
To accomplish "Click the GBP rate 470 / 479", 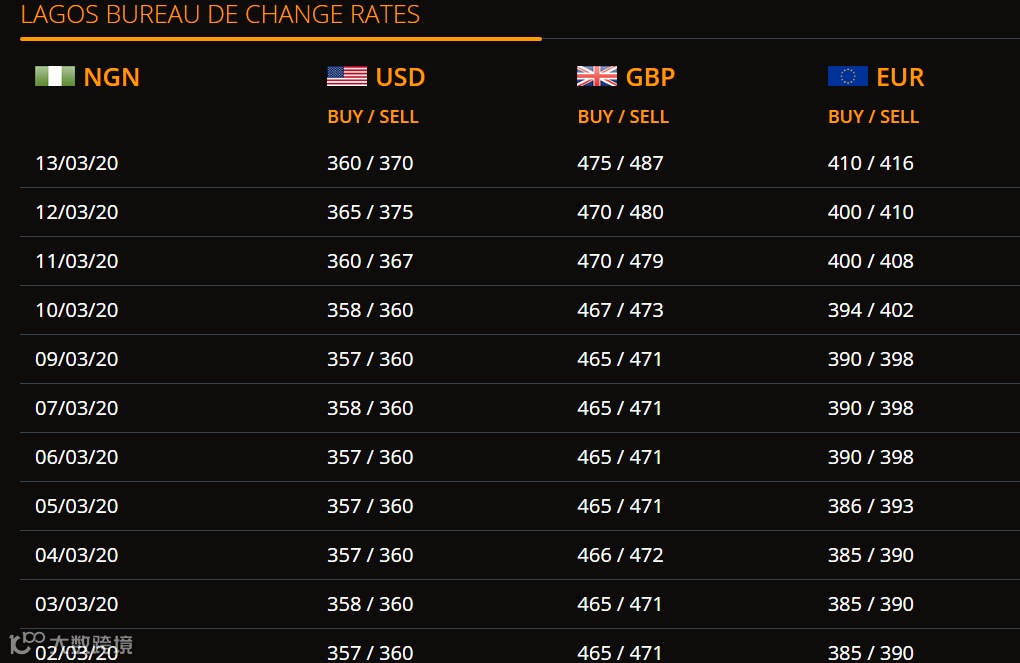I will 620,261.
